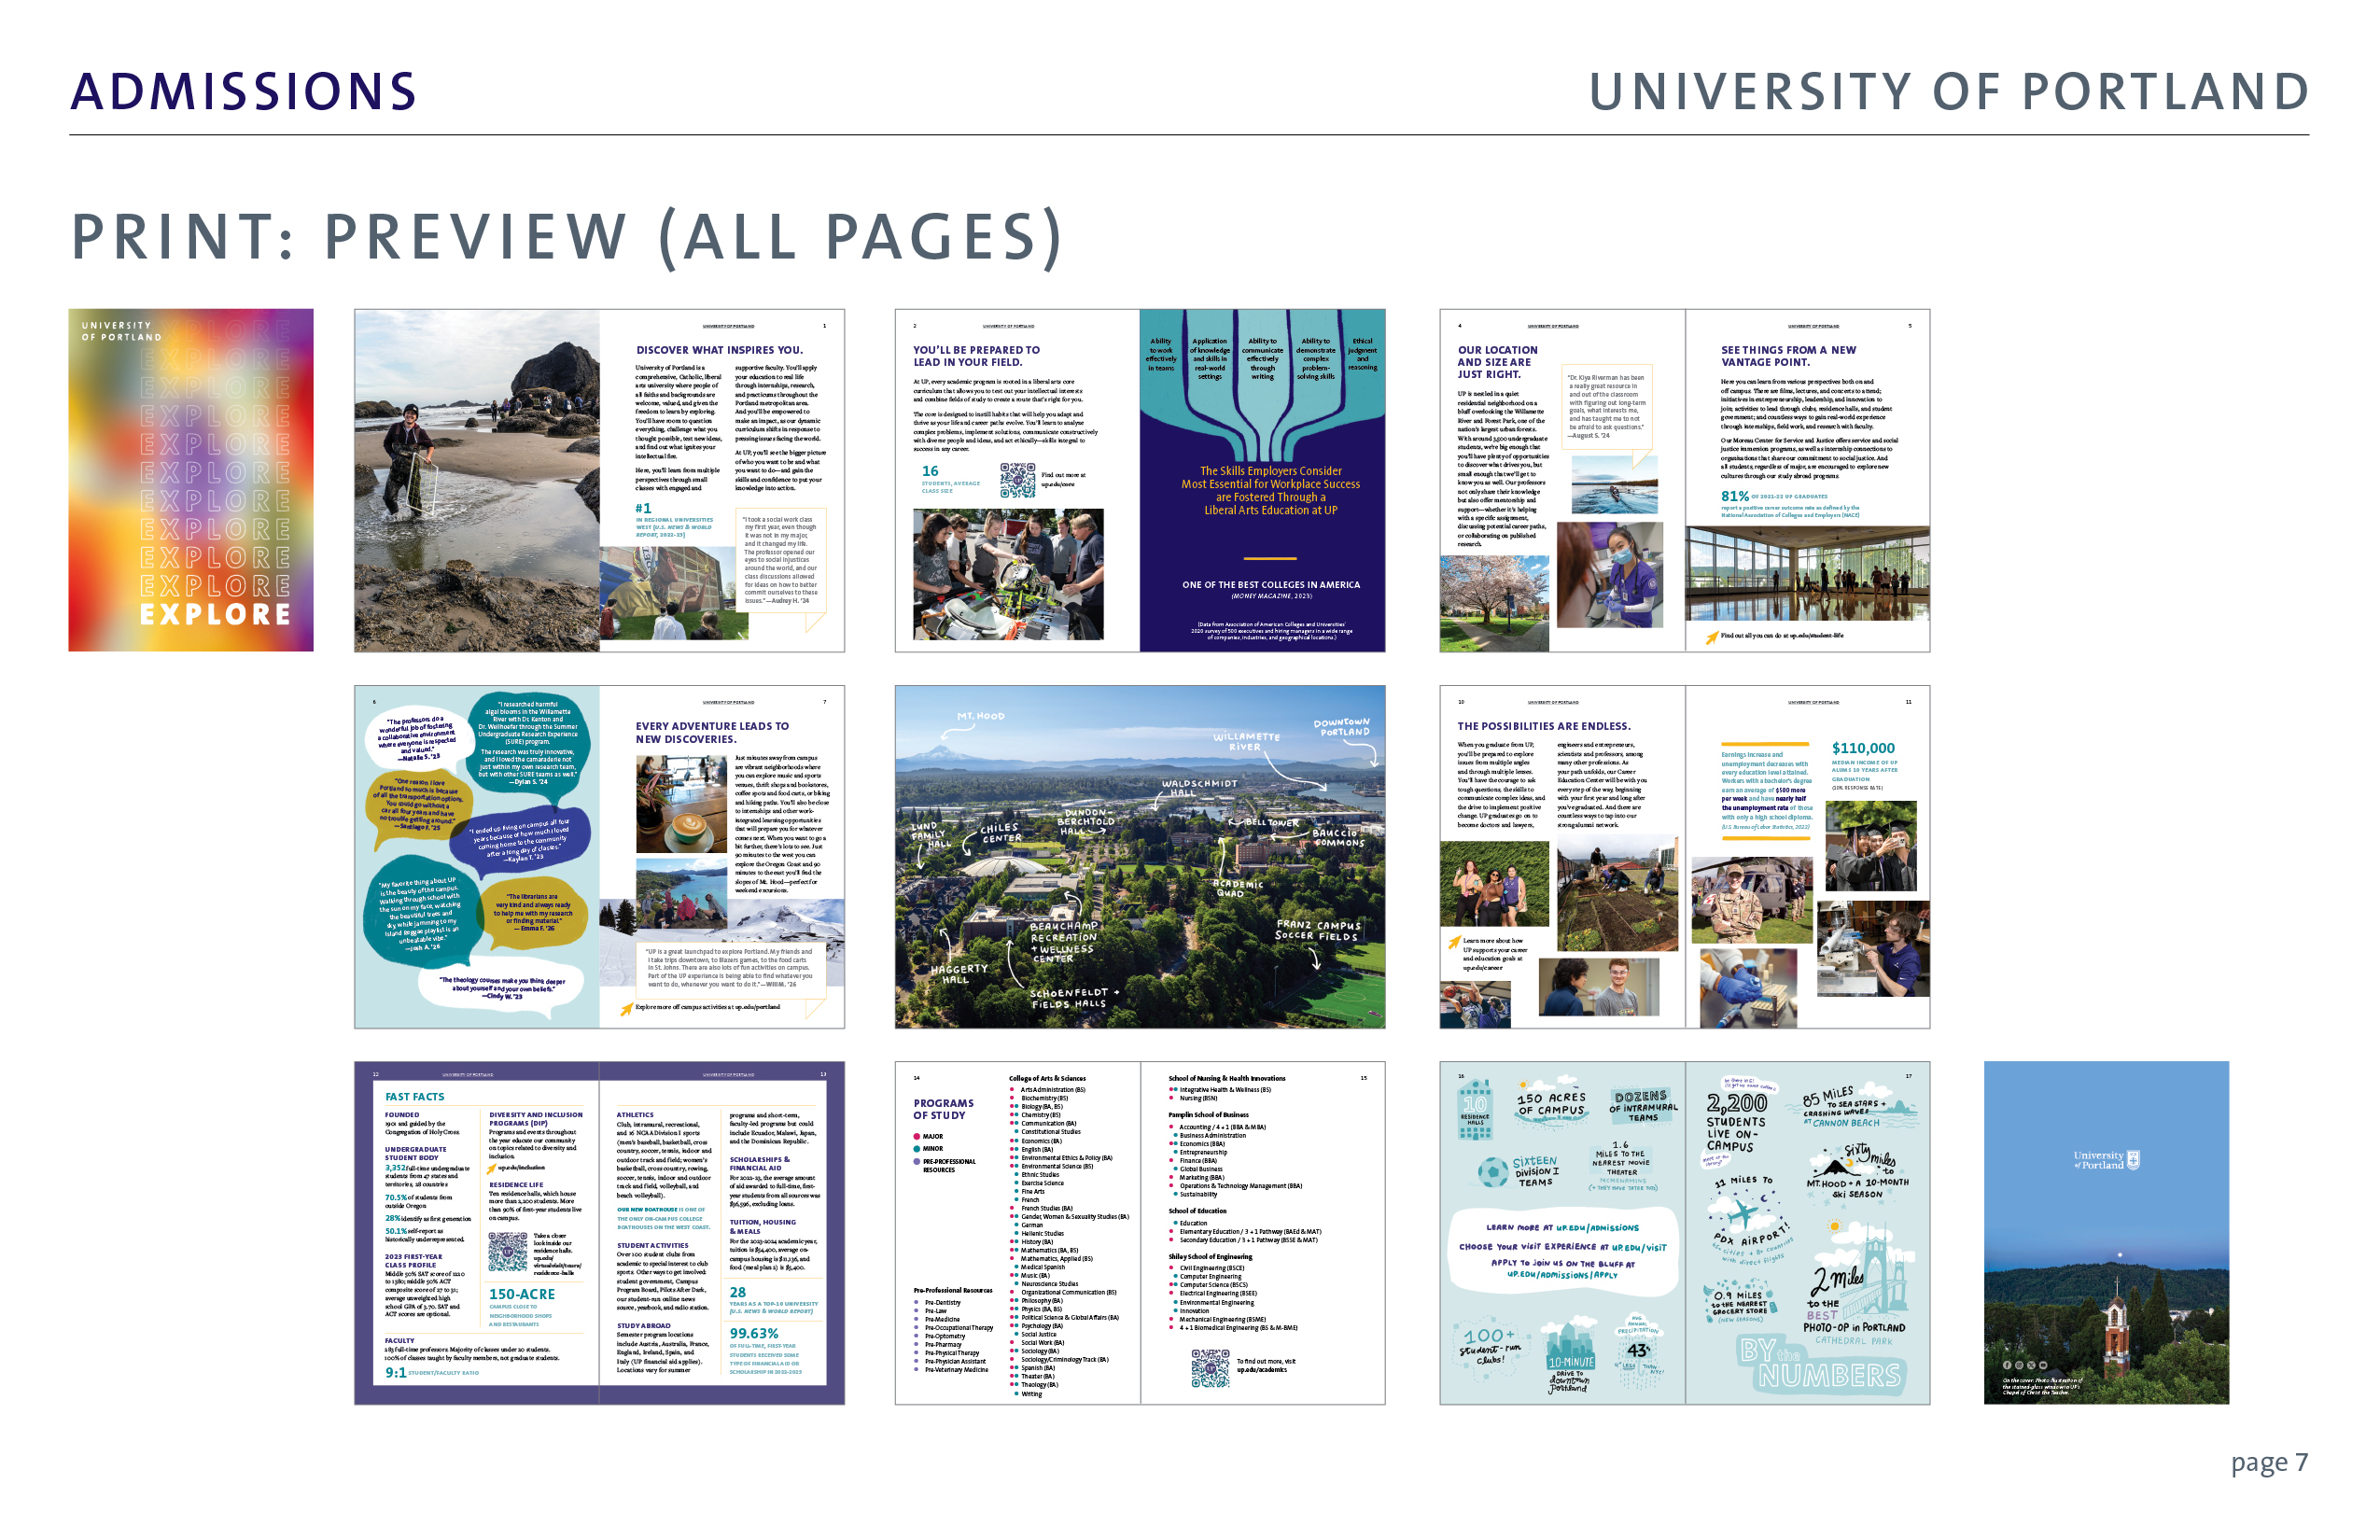Click the pink MAJOR legend dot
Viewport: 2380px width, 1540px height.
point(916,1137)
